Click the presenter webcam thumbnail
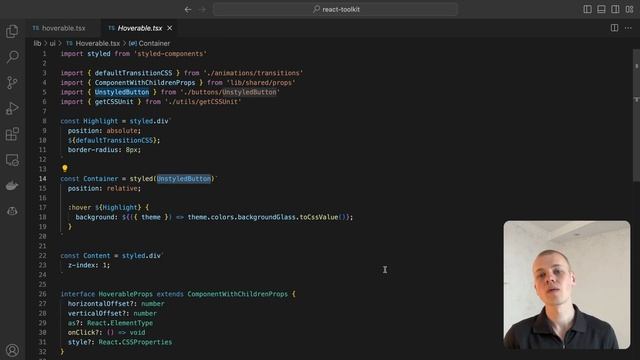 click(567, 285)
